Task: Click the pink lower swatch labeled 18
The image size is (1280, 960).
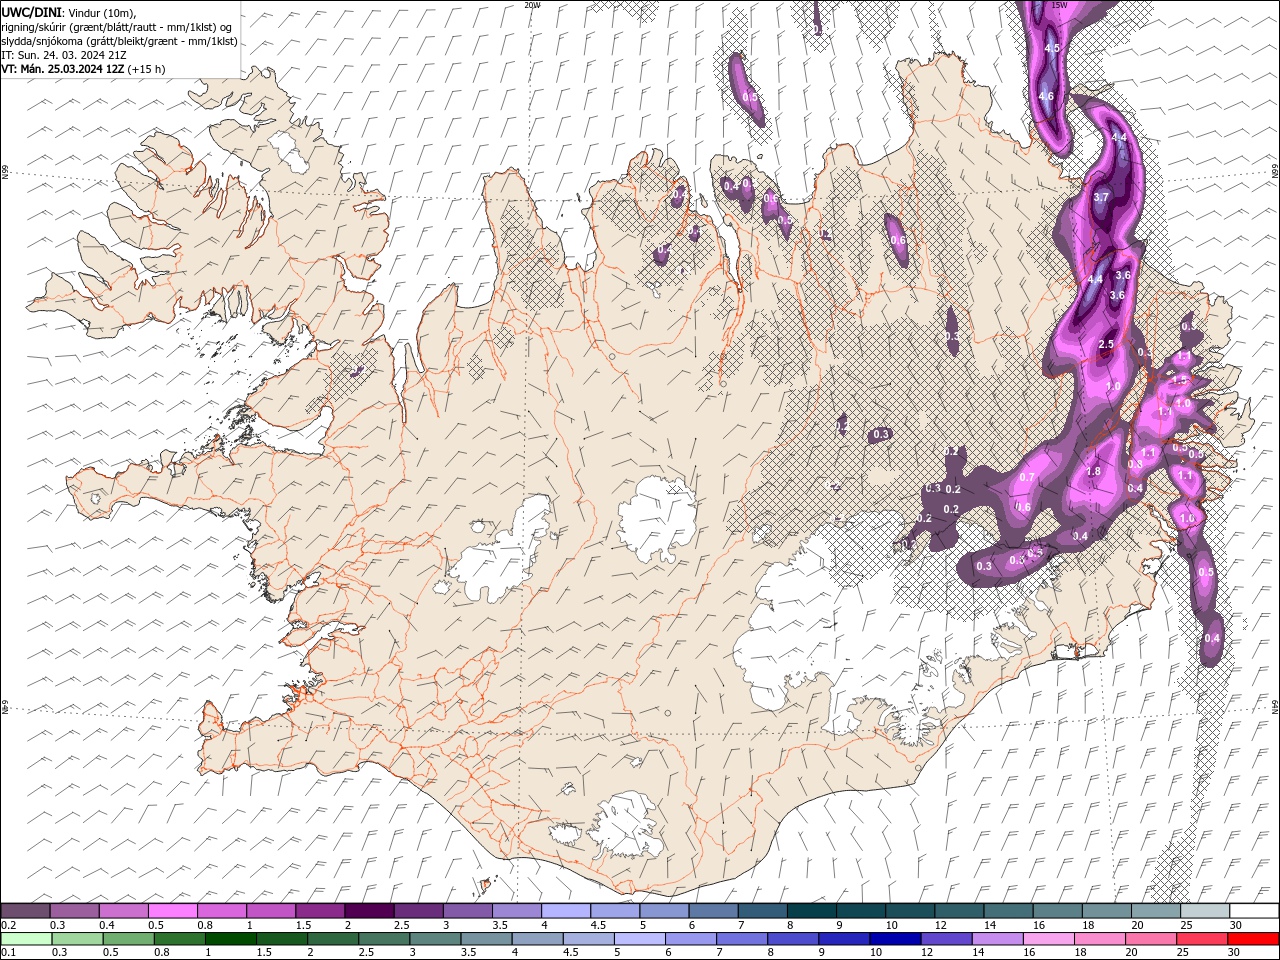Action: tap(1099, 939)
